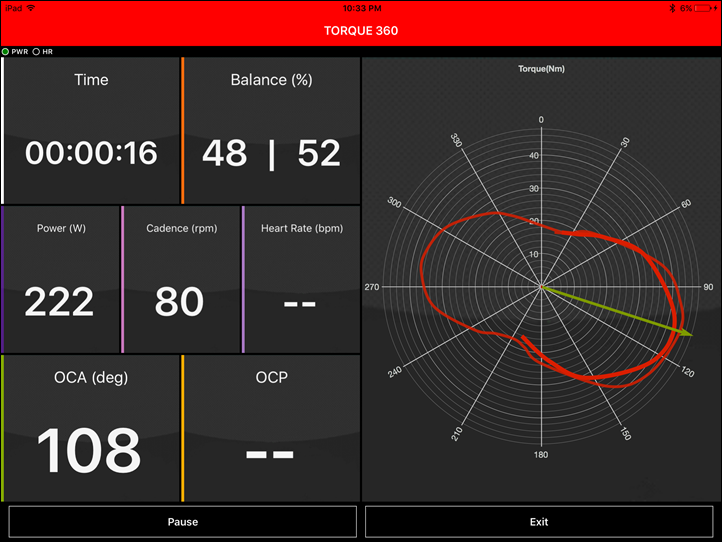Viewport: 722px width, 542px height.
Task: Select the Power (W) tile showing 222
Action: pos(60,280)
